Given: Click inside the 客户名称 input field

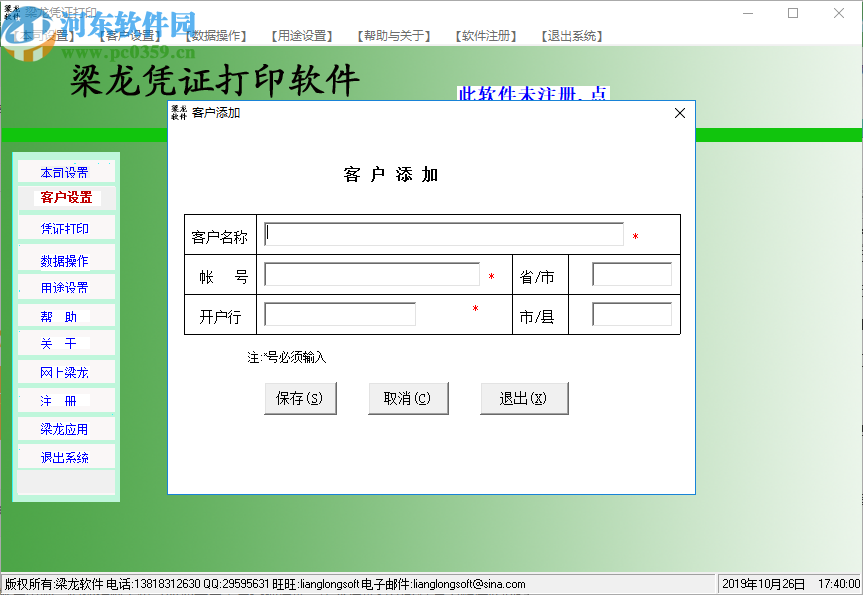Looking at the screenshot, I should (x=440, y=232).
